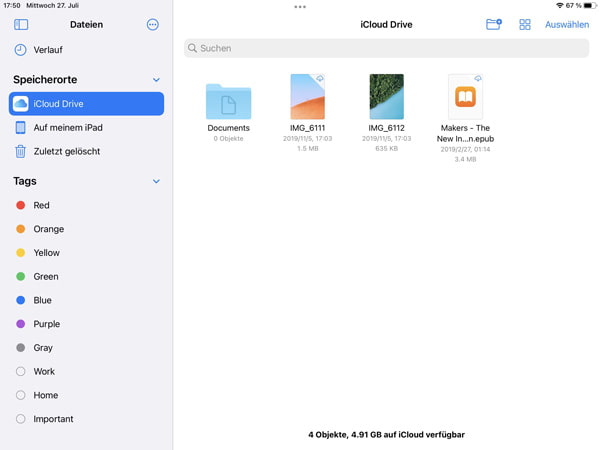Screen dimensions: 600x450
Task: Click the iPad device icon
Action: point(20,127)
